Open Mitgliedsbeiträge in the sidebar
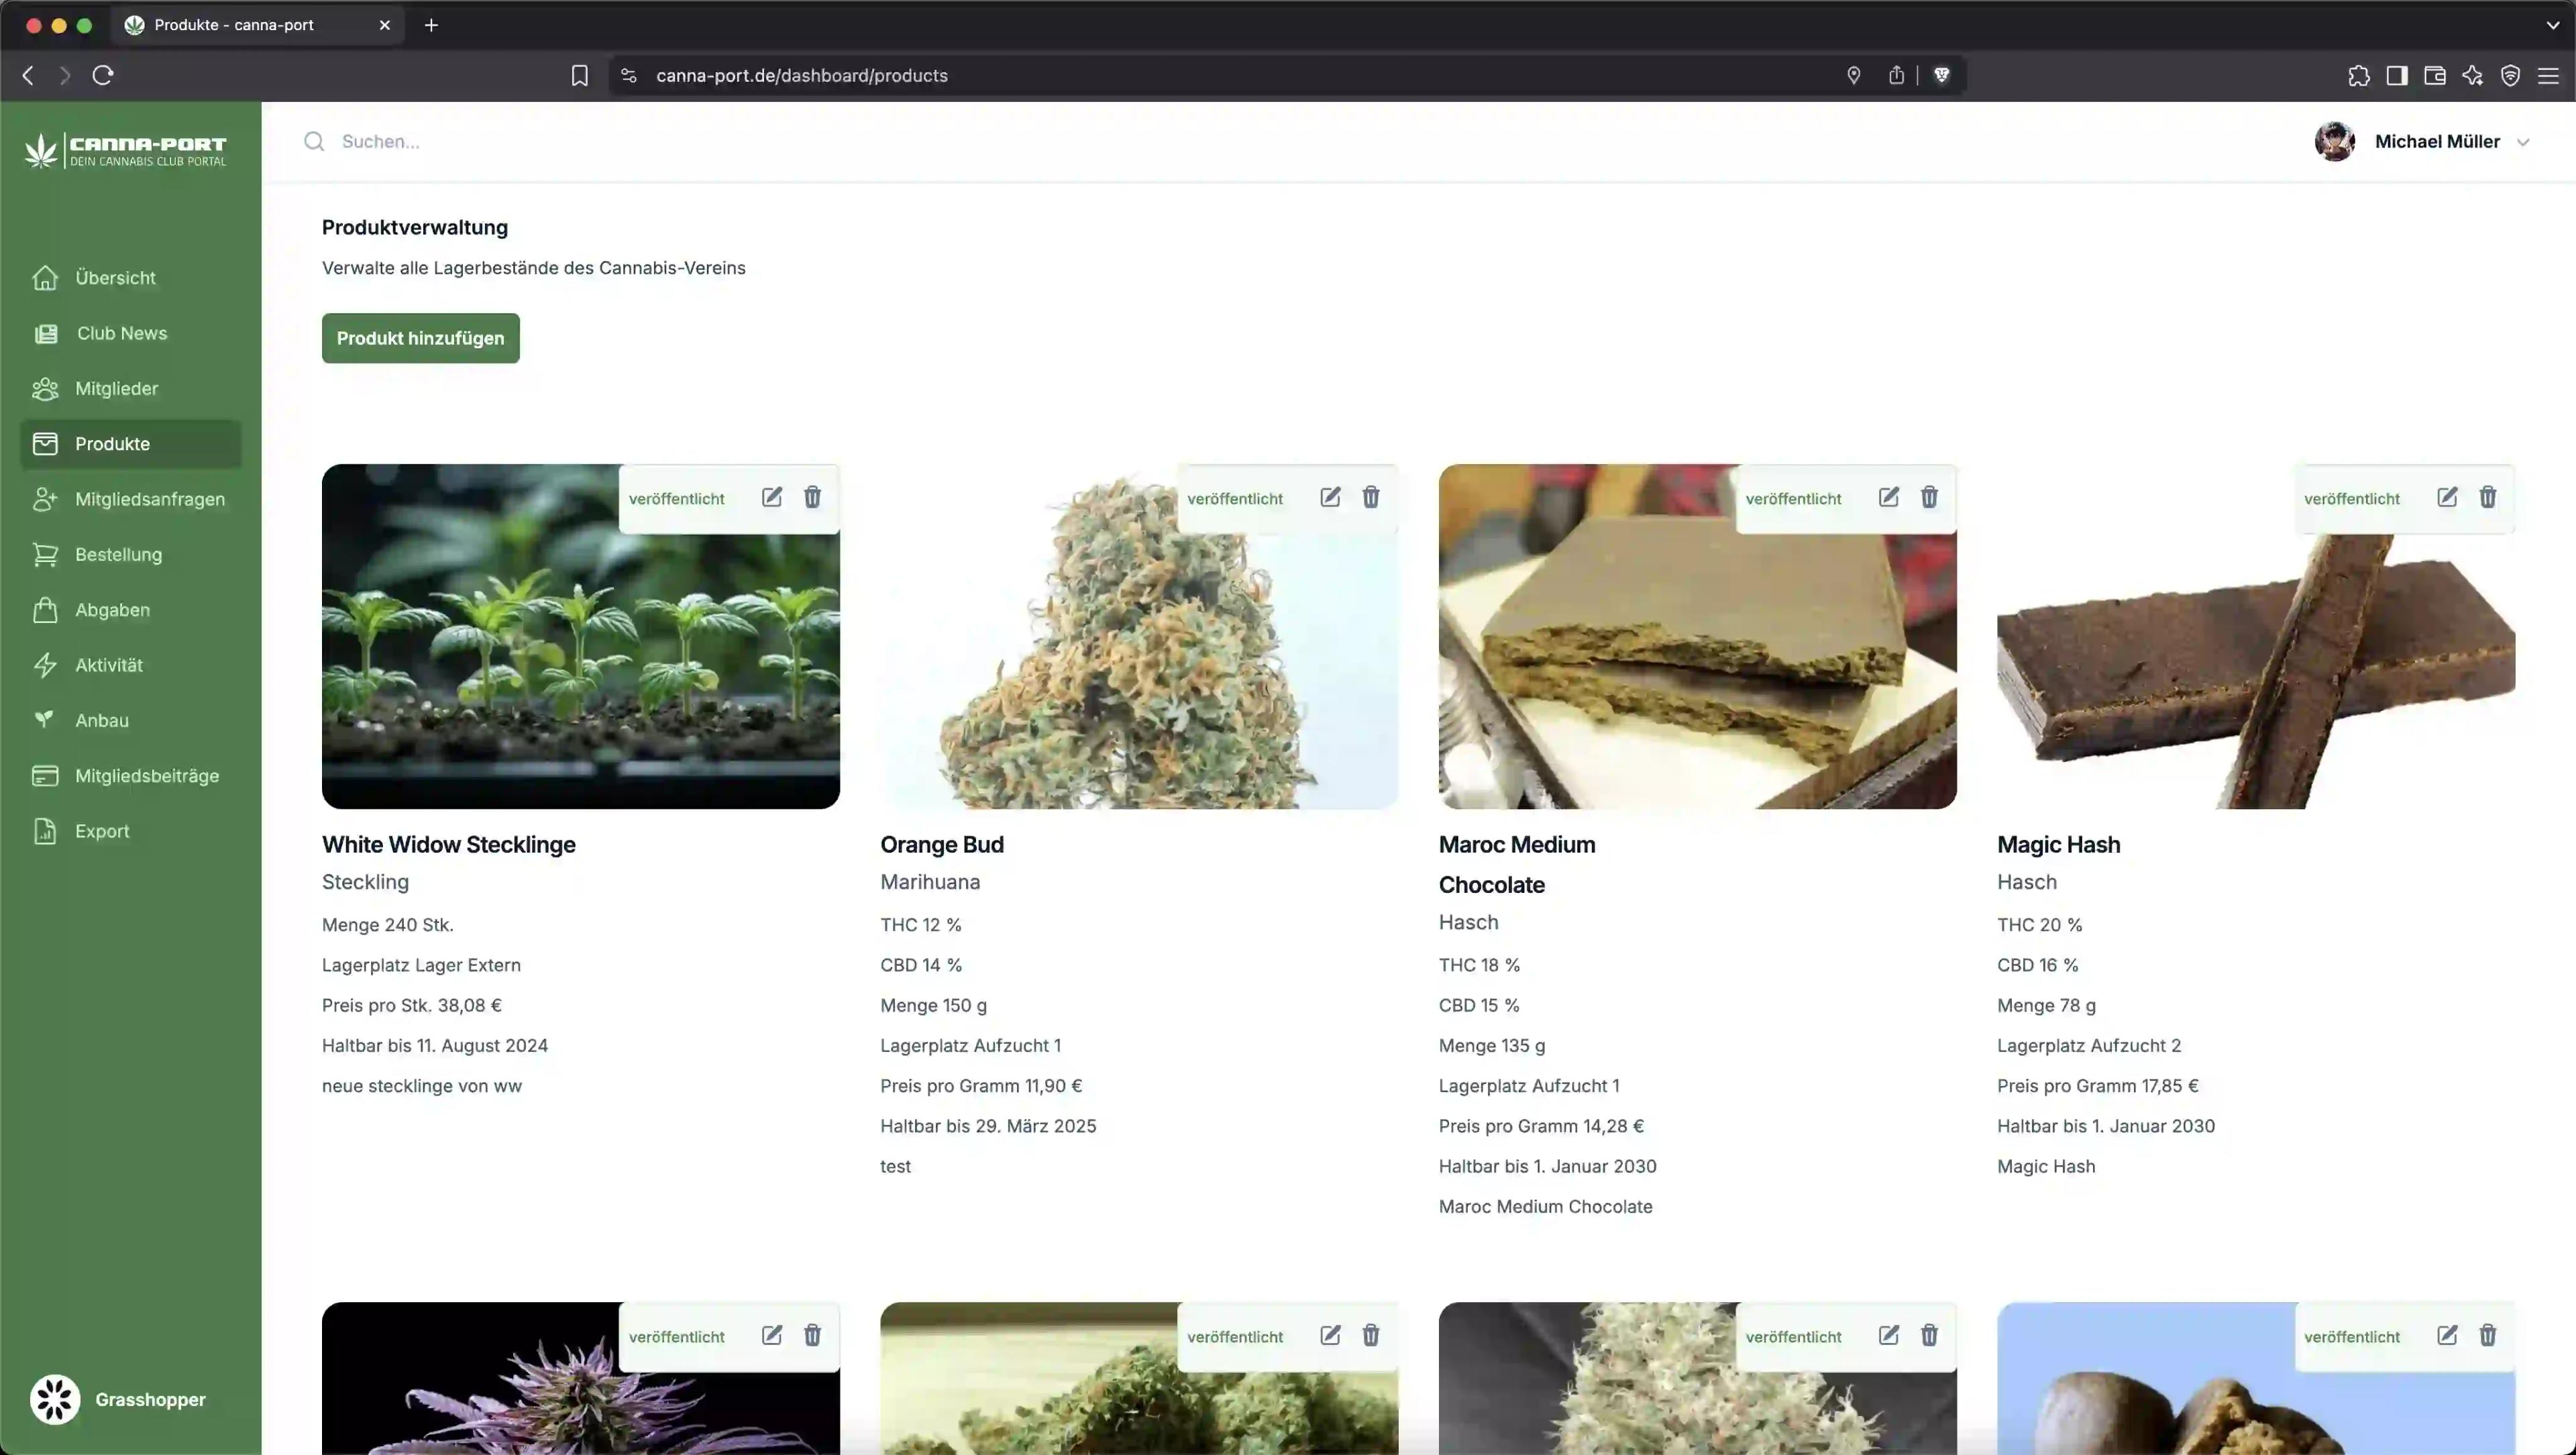 point(130,776)
